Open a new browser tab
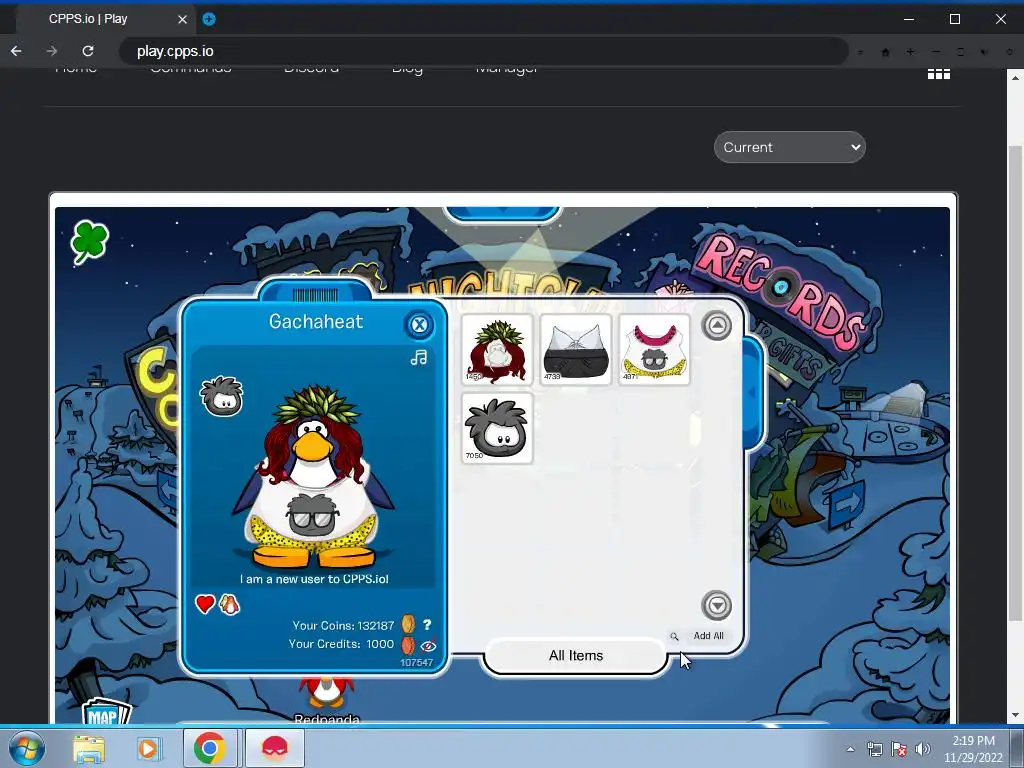 point(209,19)
